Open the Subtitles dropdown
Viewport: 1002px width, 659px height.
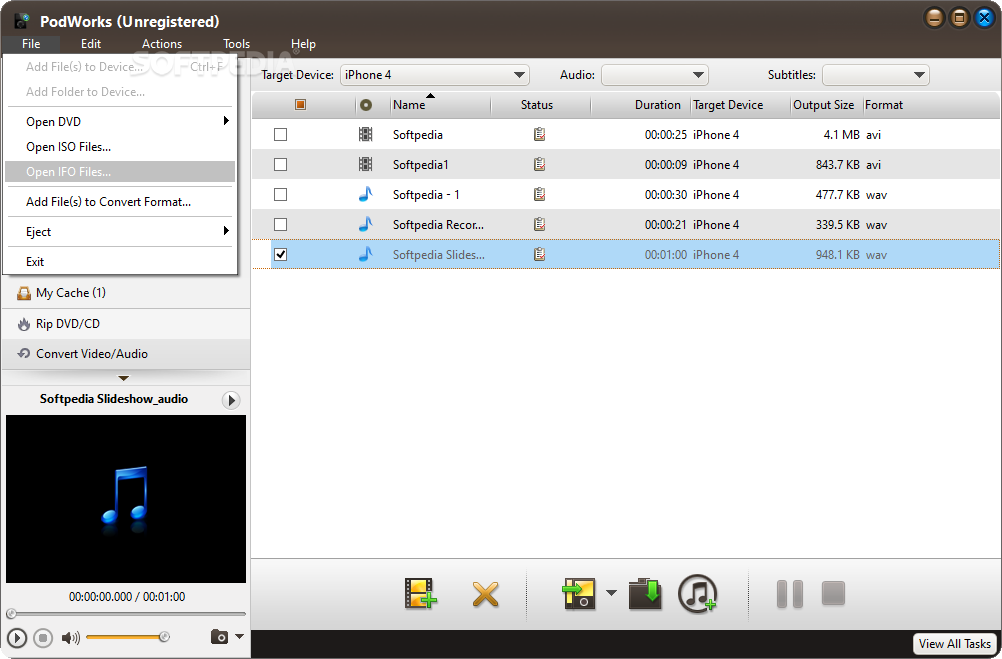(875, 75)
